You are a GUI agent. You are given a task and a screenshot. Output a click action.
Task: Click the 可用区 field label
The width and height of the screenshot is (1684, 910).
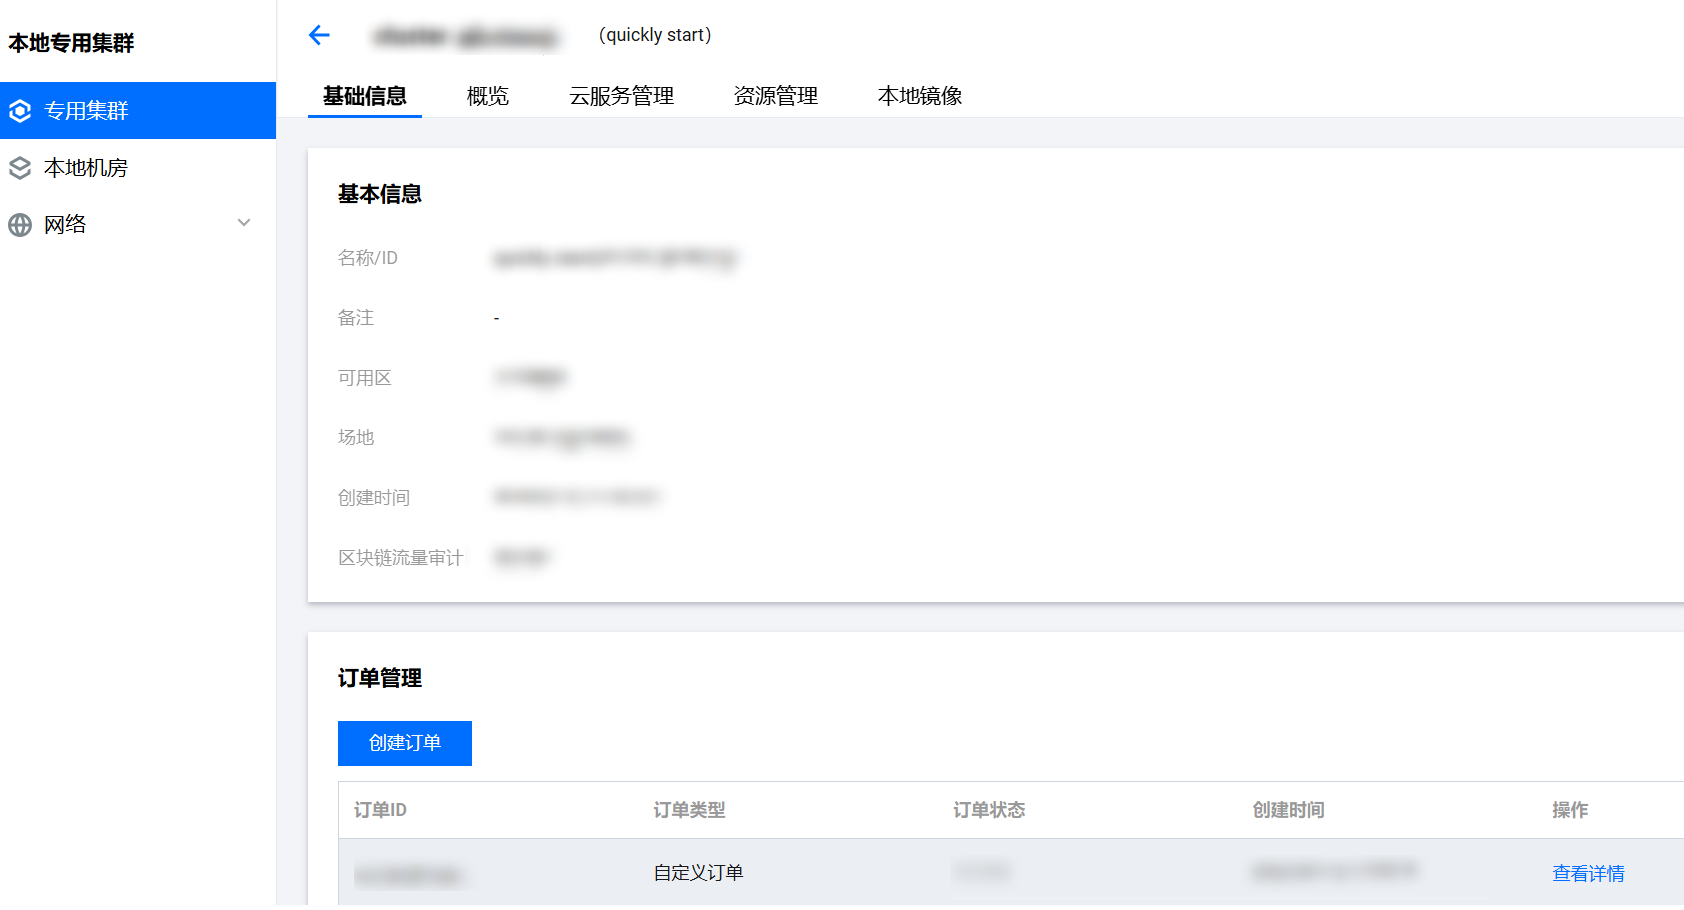[365, 378]
